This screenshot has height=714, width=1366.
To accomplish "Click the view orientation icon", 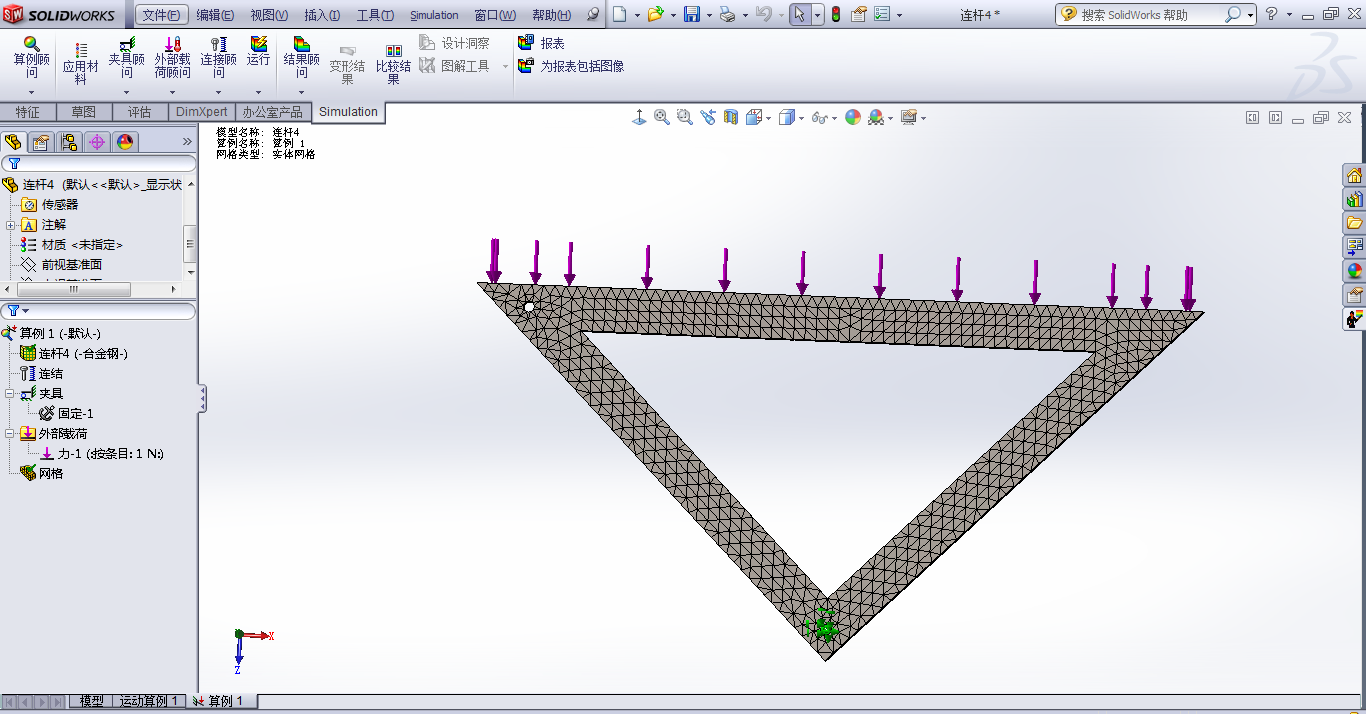I will click(x=754, y=117).
